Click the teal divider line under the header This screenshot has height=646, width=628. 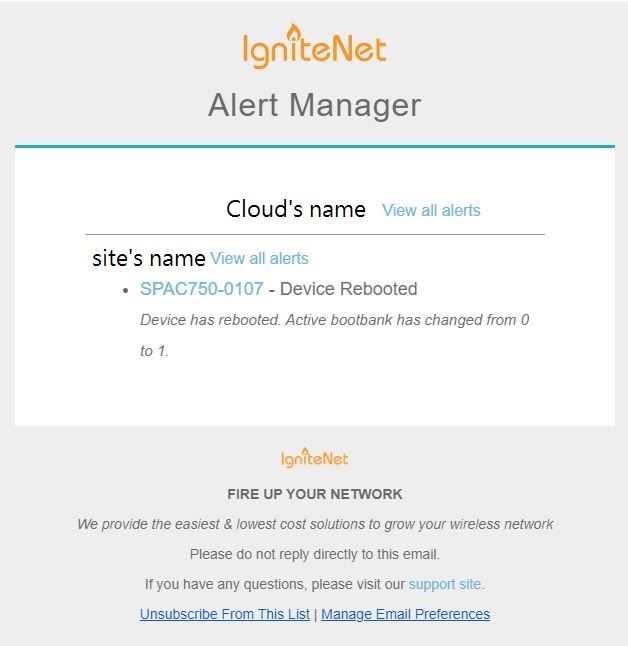point(315,146)
